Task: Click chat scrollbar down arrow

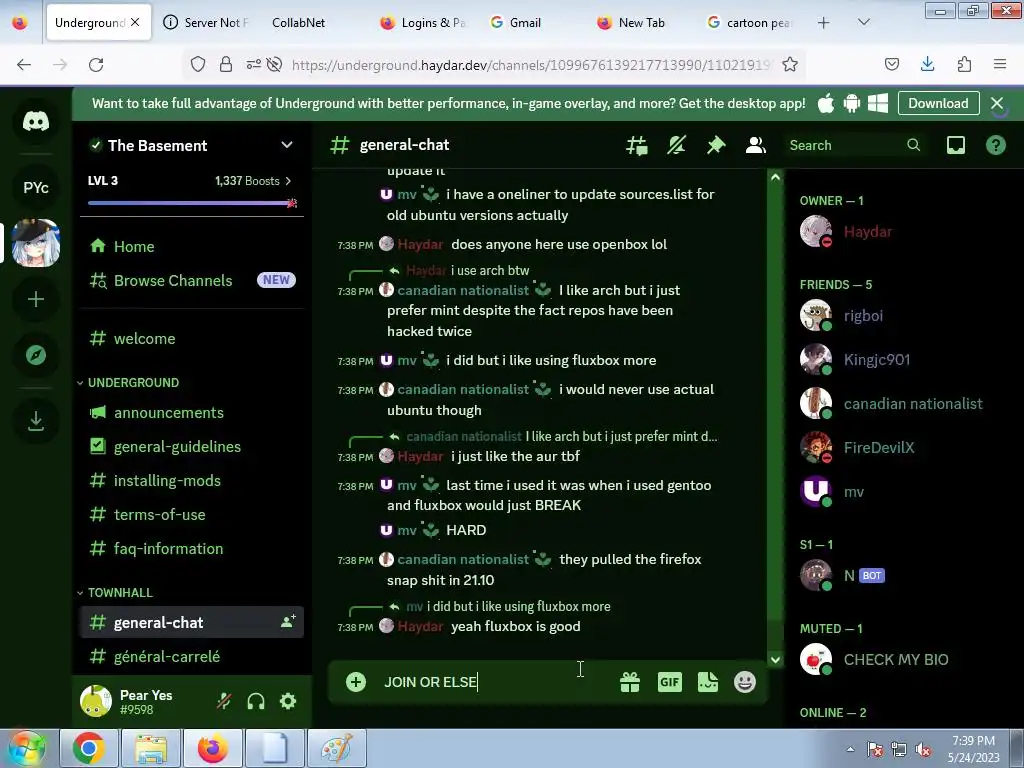Action: (775, 660)
